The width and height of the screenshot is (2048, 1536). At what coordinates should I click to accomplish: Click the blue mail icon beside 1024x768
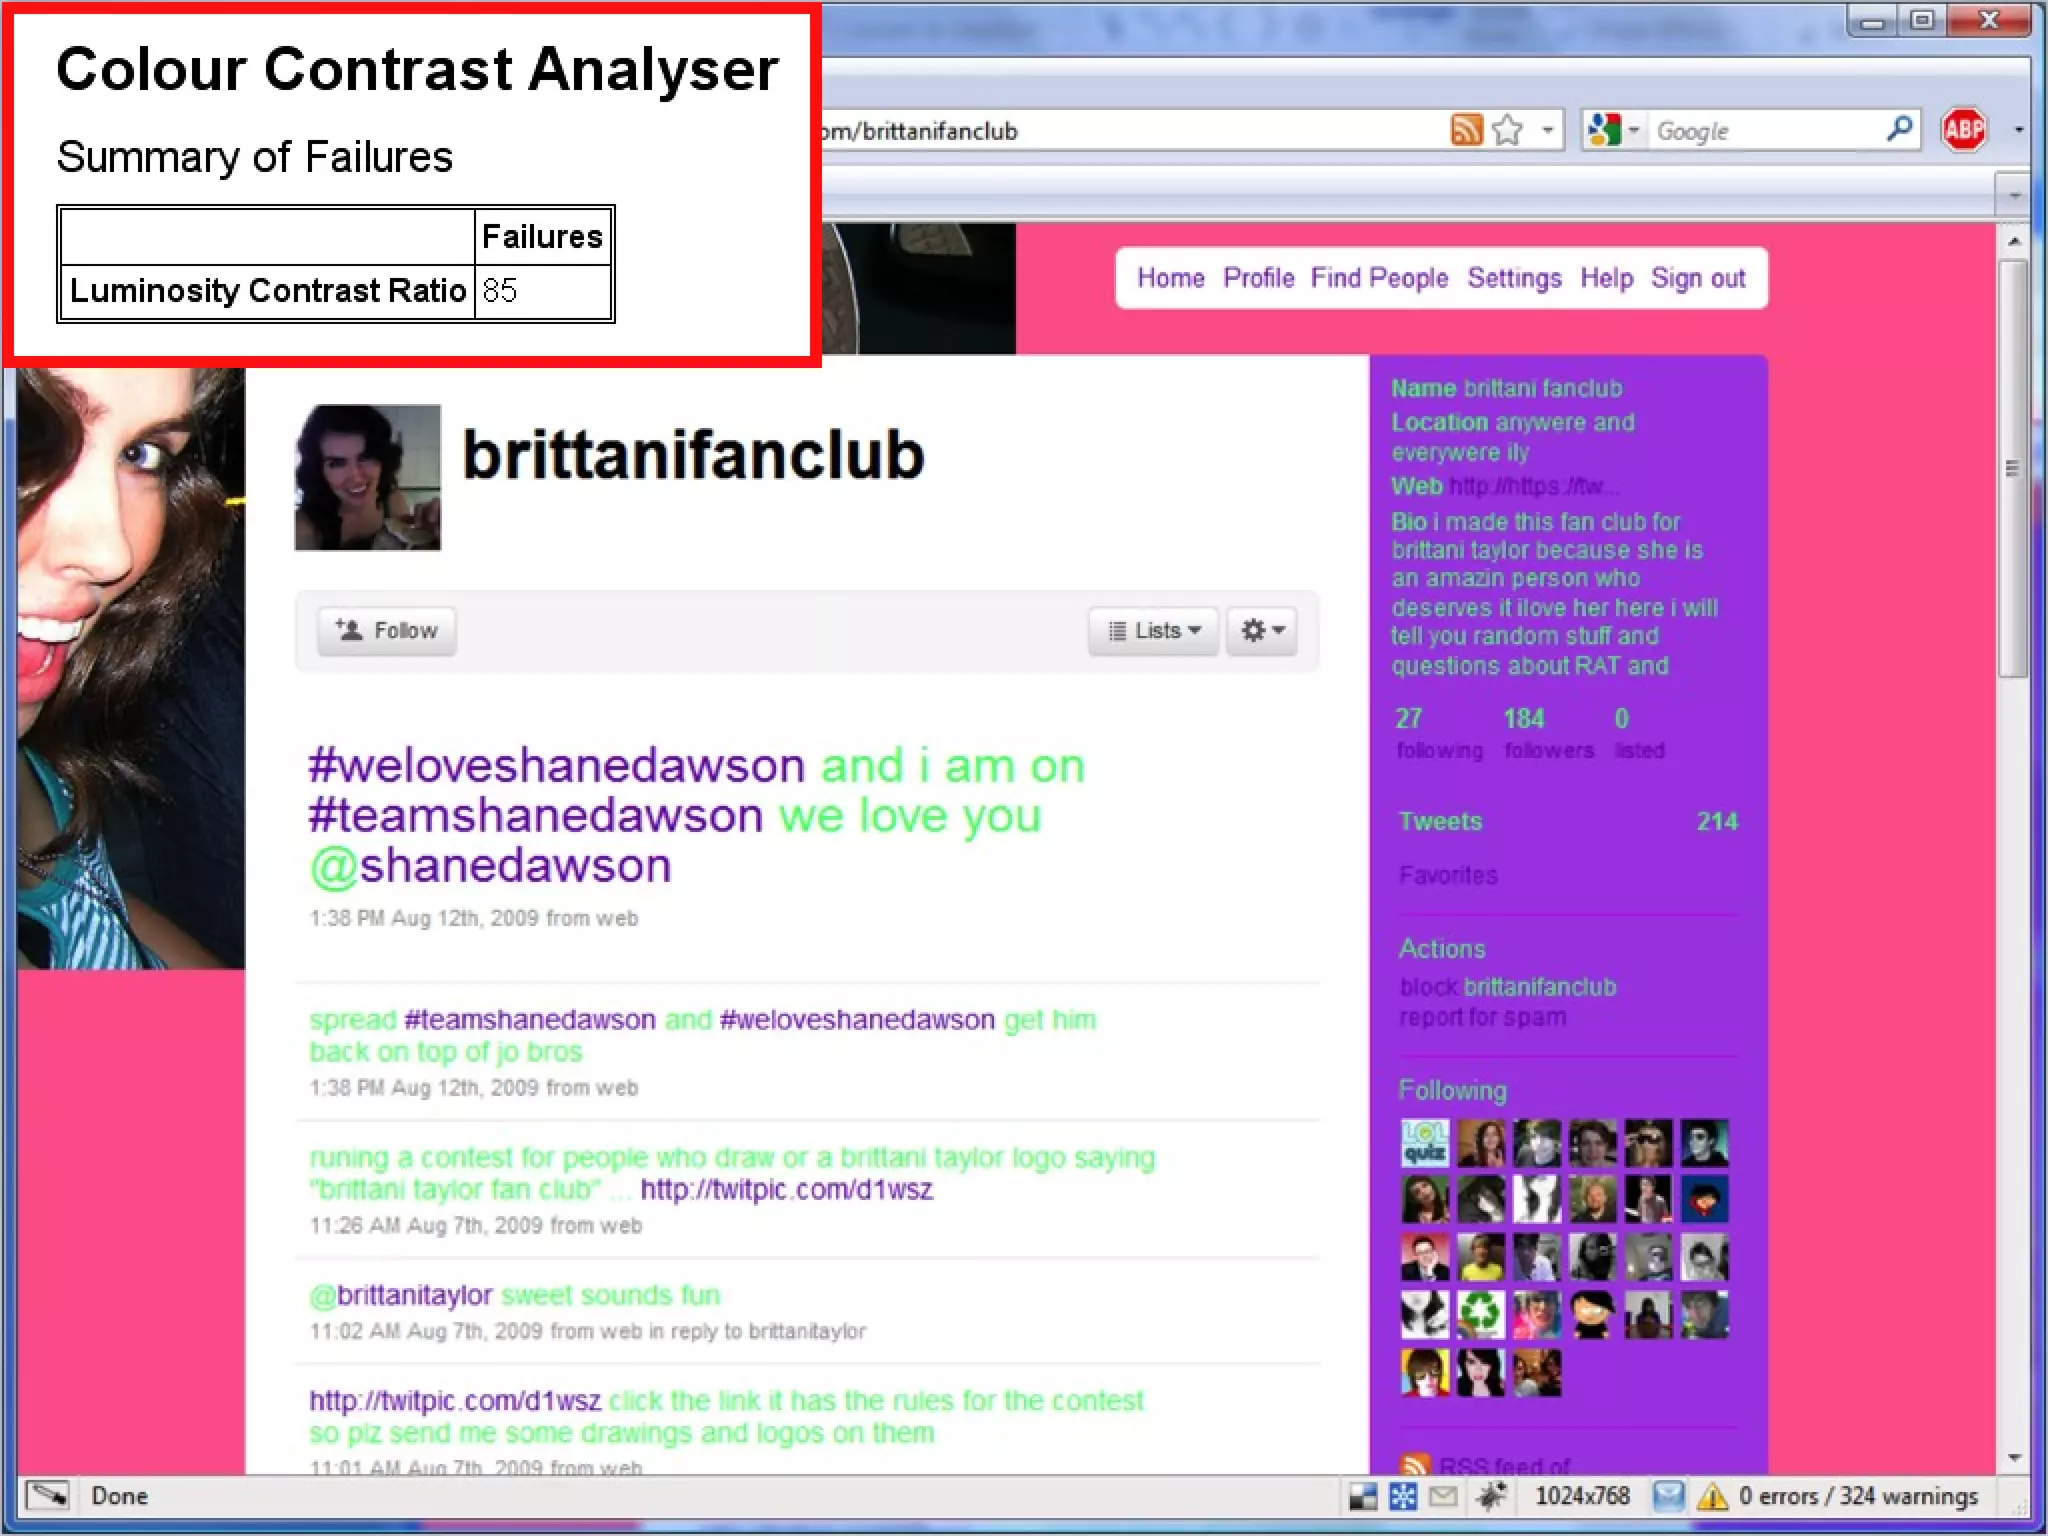[1667, 1496]
